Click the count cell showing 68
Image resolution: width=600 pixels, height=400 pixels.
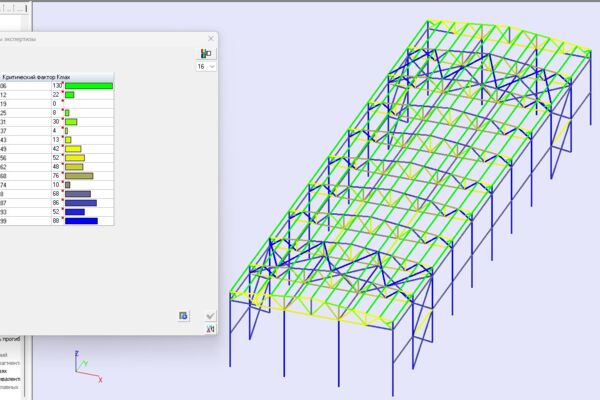tap(58, 194)
